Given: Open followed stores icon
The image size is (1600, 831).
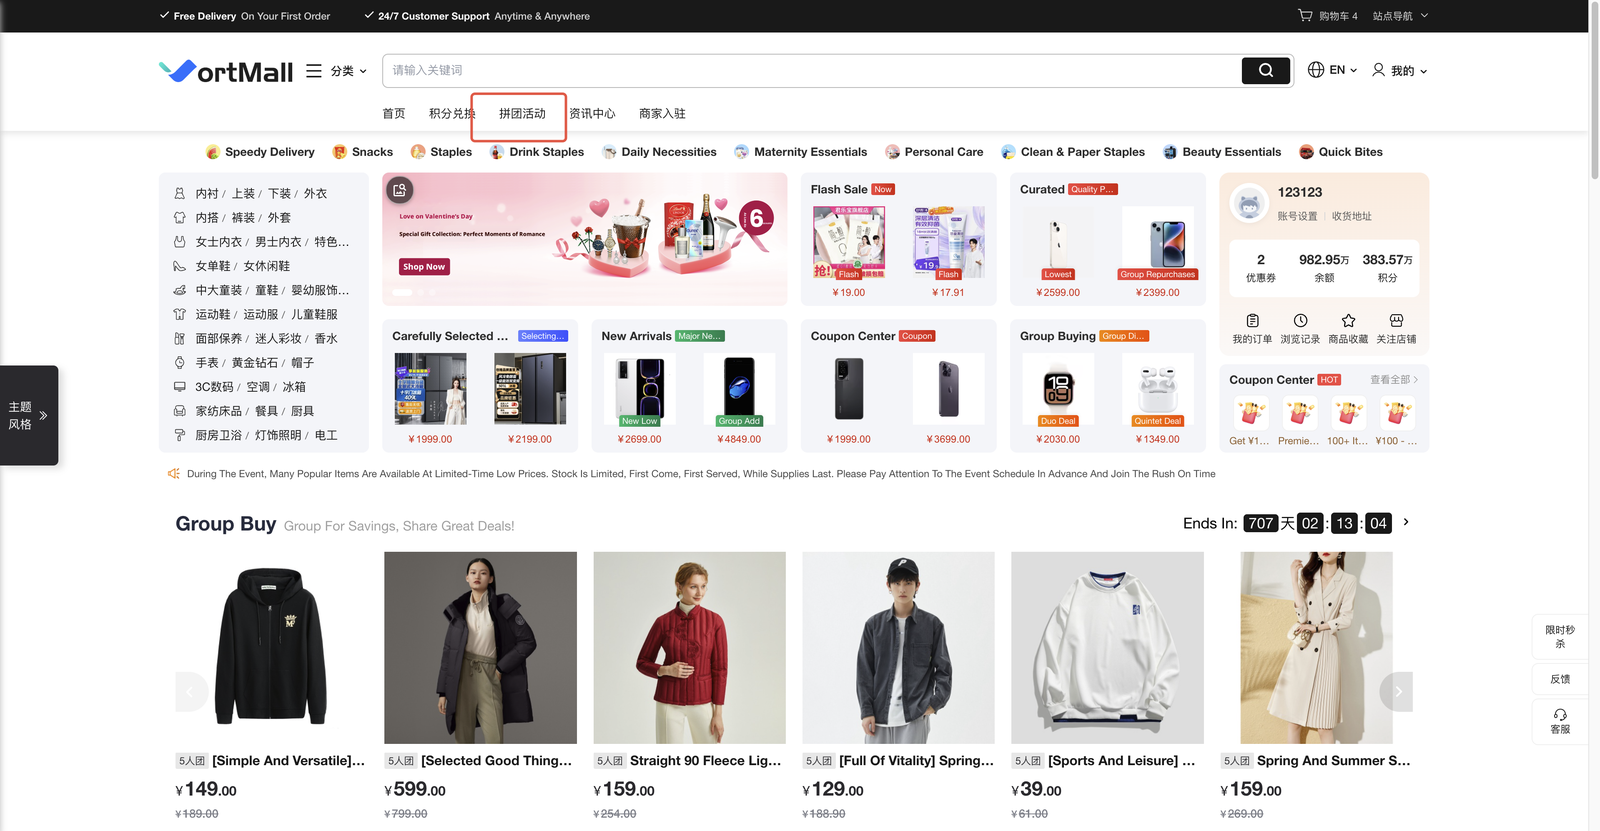Looking at the screenshot, I should (1396, 321).
